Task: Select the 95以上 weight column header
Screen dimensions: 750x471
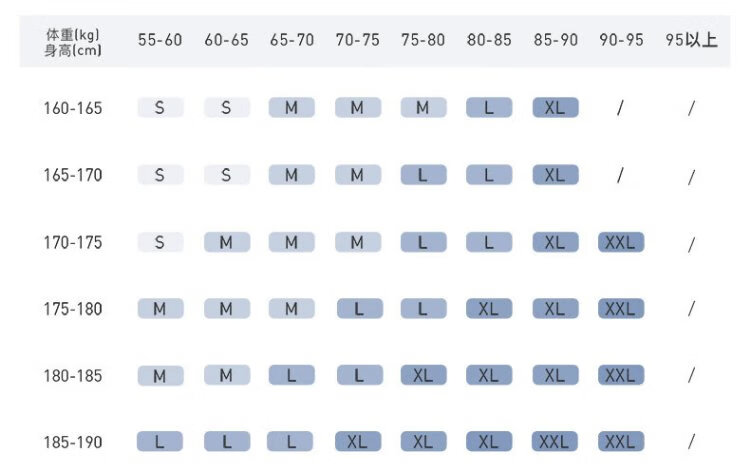Action: [x=691, y=41]
